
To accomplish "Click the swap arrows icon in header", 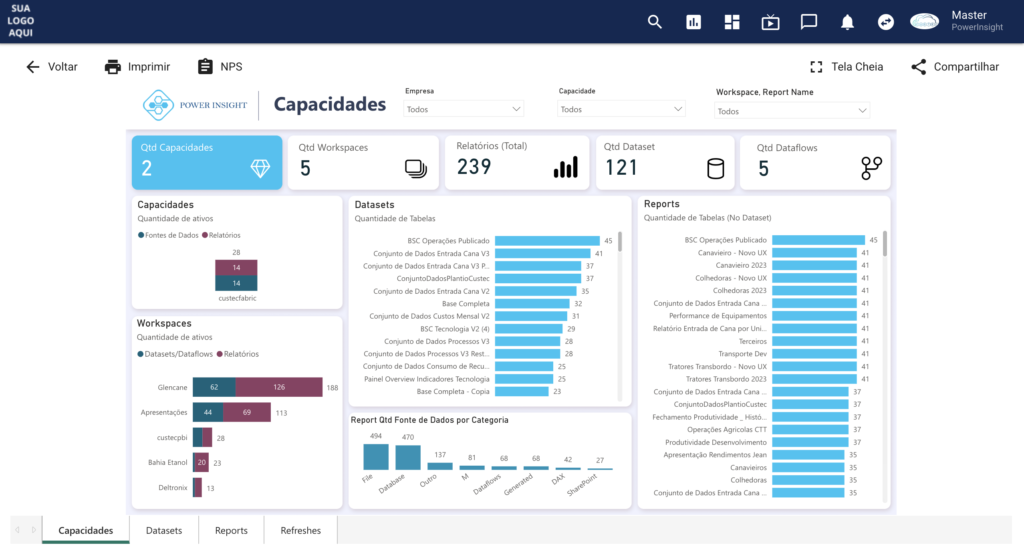I will pos(885,22).
